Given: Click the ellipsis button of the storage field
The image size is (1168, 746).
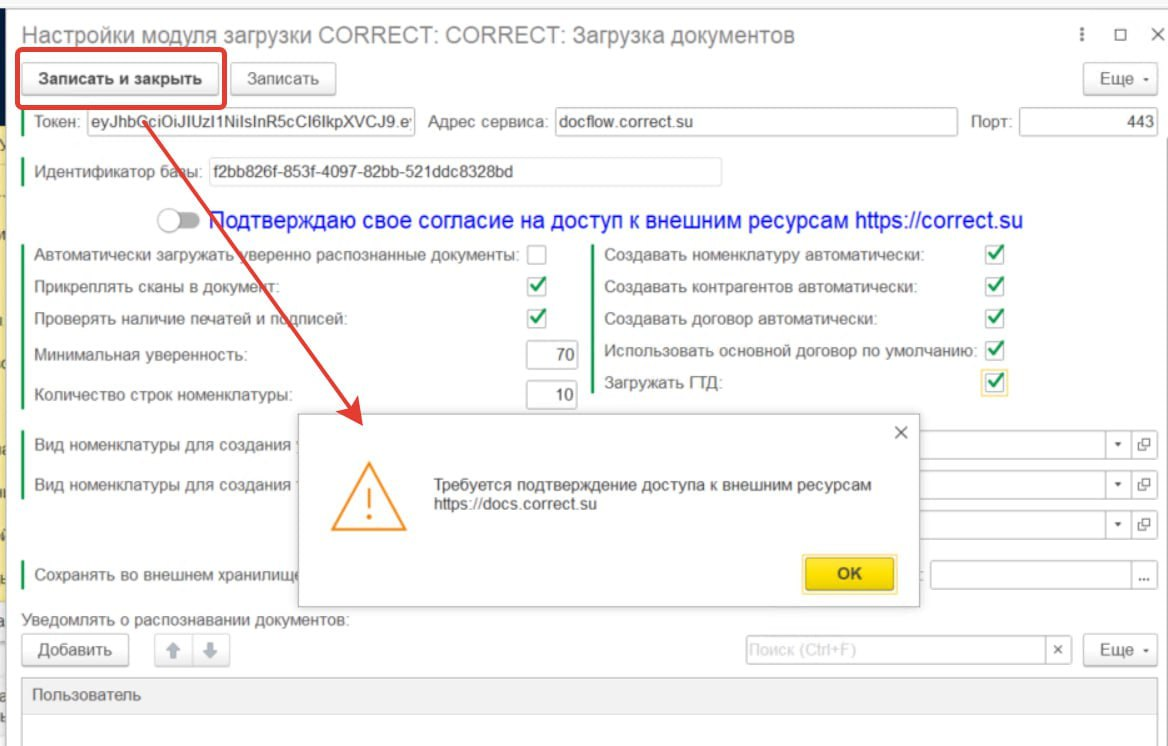Looking at the screenshot, I should click(x=1144, y=575).
